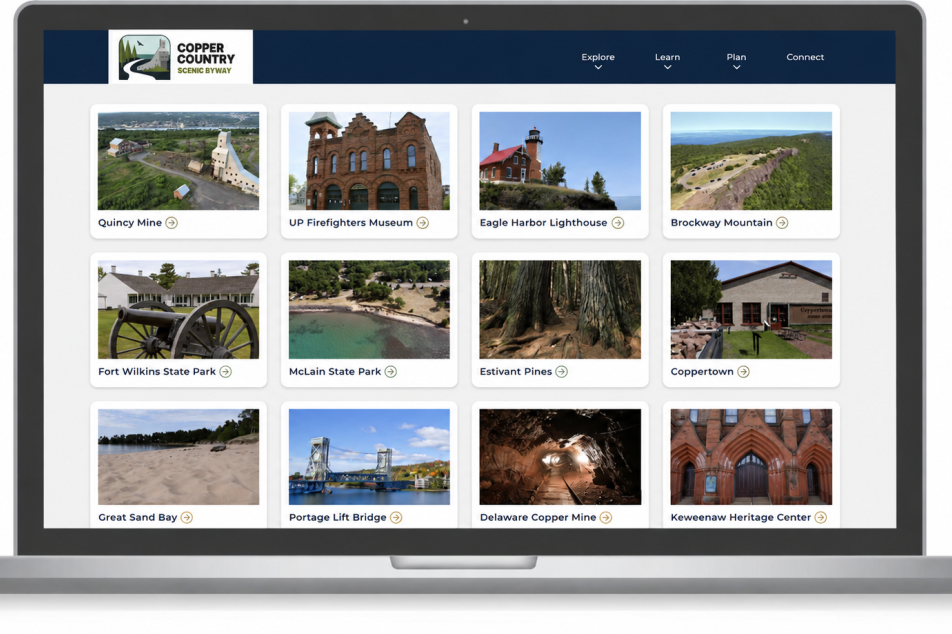Select the McLain State Park shoreline photo
This screenshot has width=952, height=634.
[369, 310]
